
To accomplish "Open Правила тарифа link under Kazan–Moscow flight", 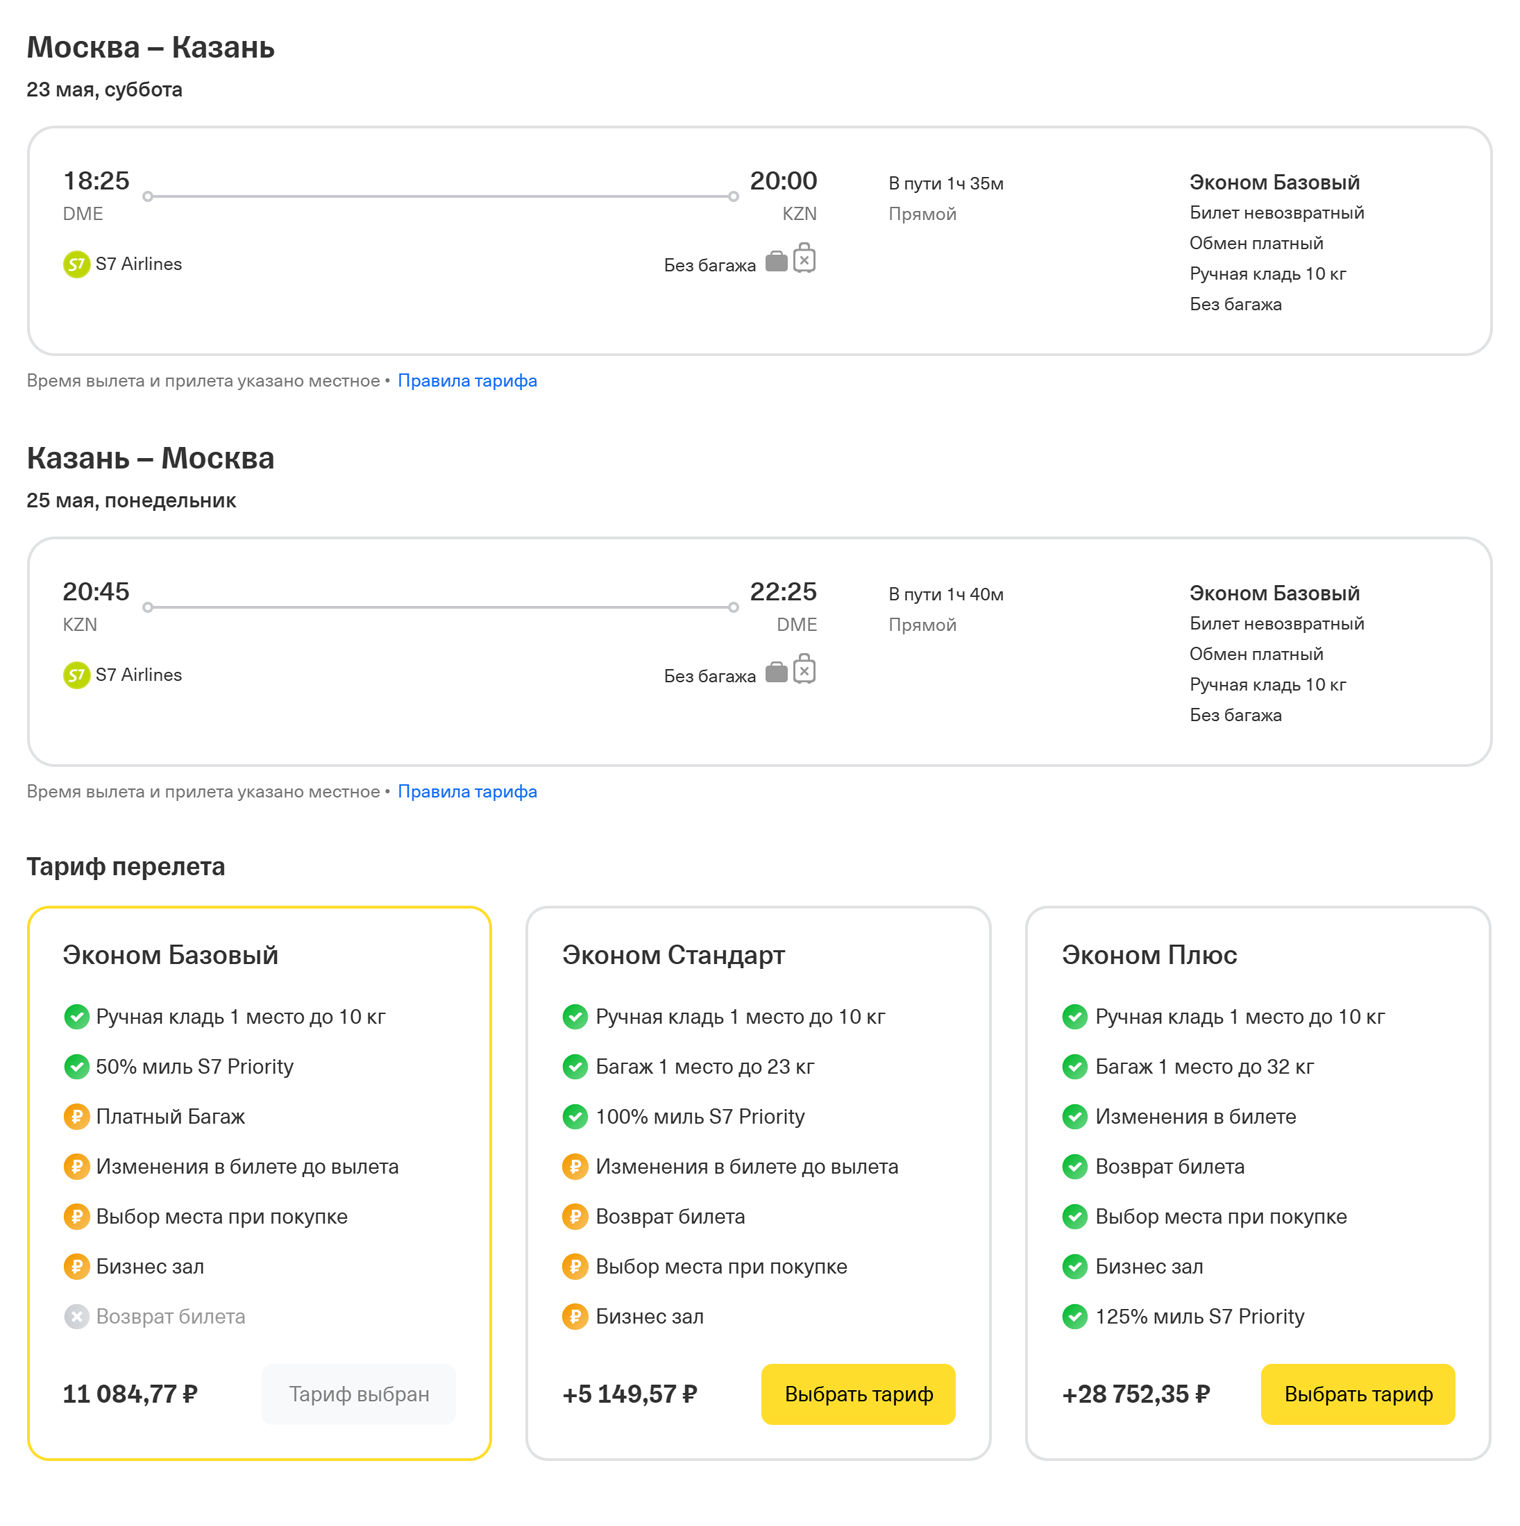I will click(x=467, y=792).
